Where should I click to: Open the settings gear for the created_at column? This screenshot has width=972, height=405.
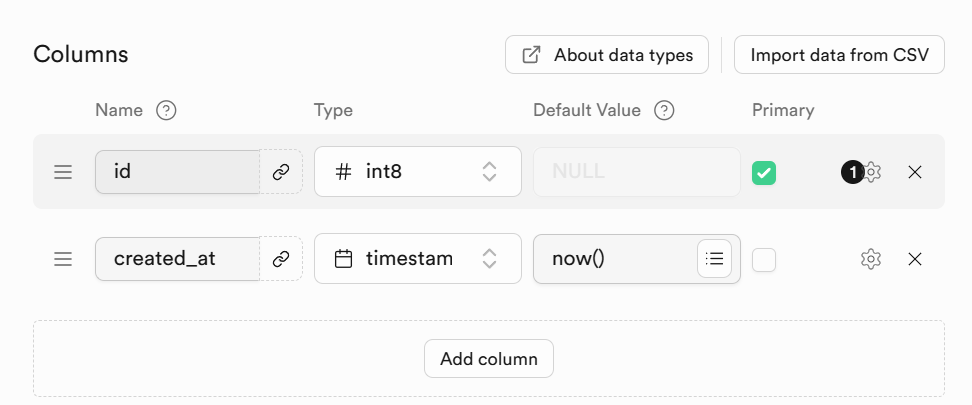click(x=870, y=259)
